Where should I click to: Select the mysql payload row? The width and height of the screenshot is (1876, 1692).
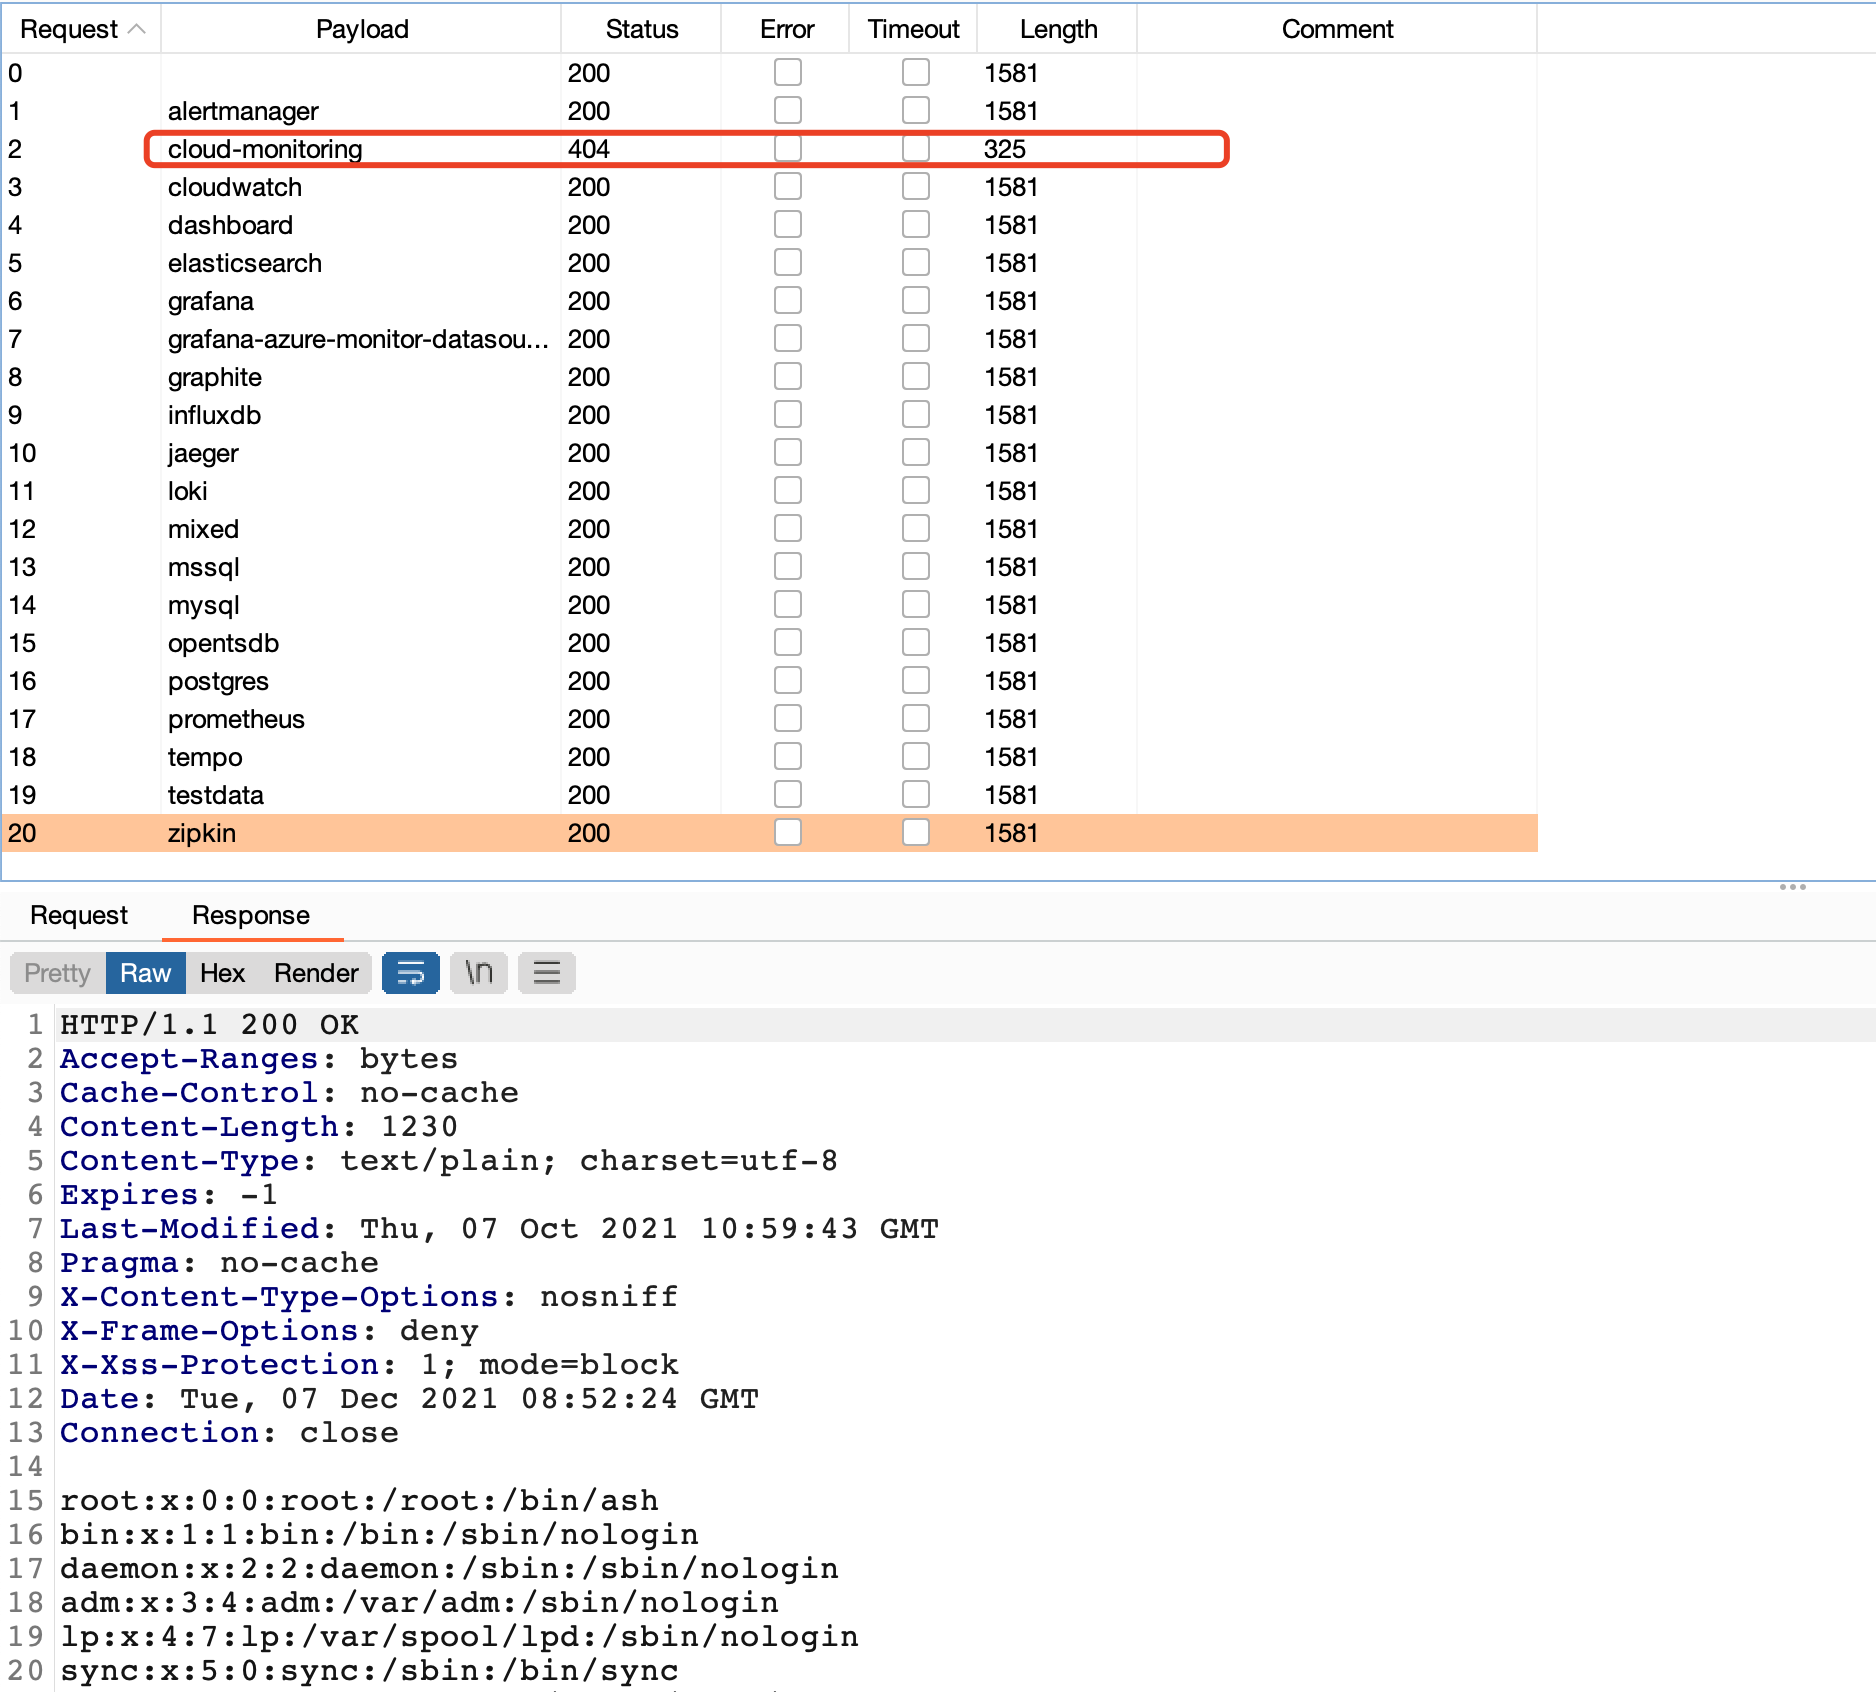pyautogui.click(x=769, y=605)
